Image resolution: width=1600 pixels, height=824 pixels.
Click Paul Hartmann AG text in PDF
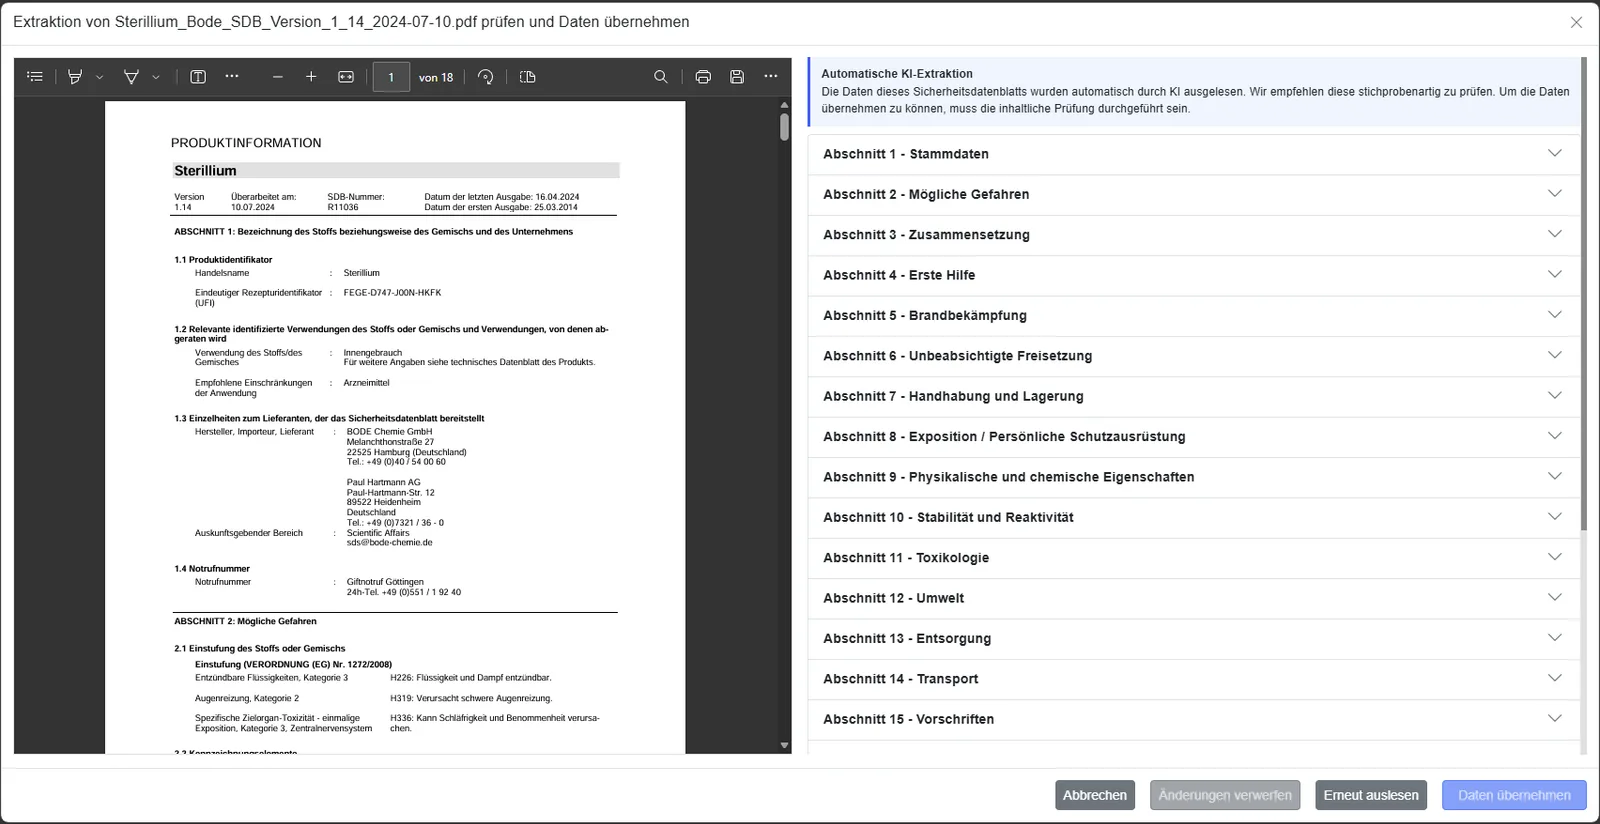pyautogui.click(x=383, y=482)
